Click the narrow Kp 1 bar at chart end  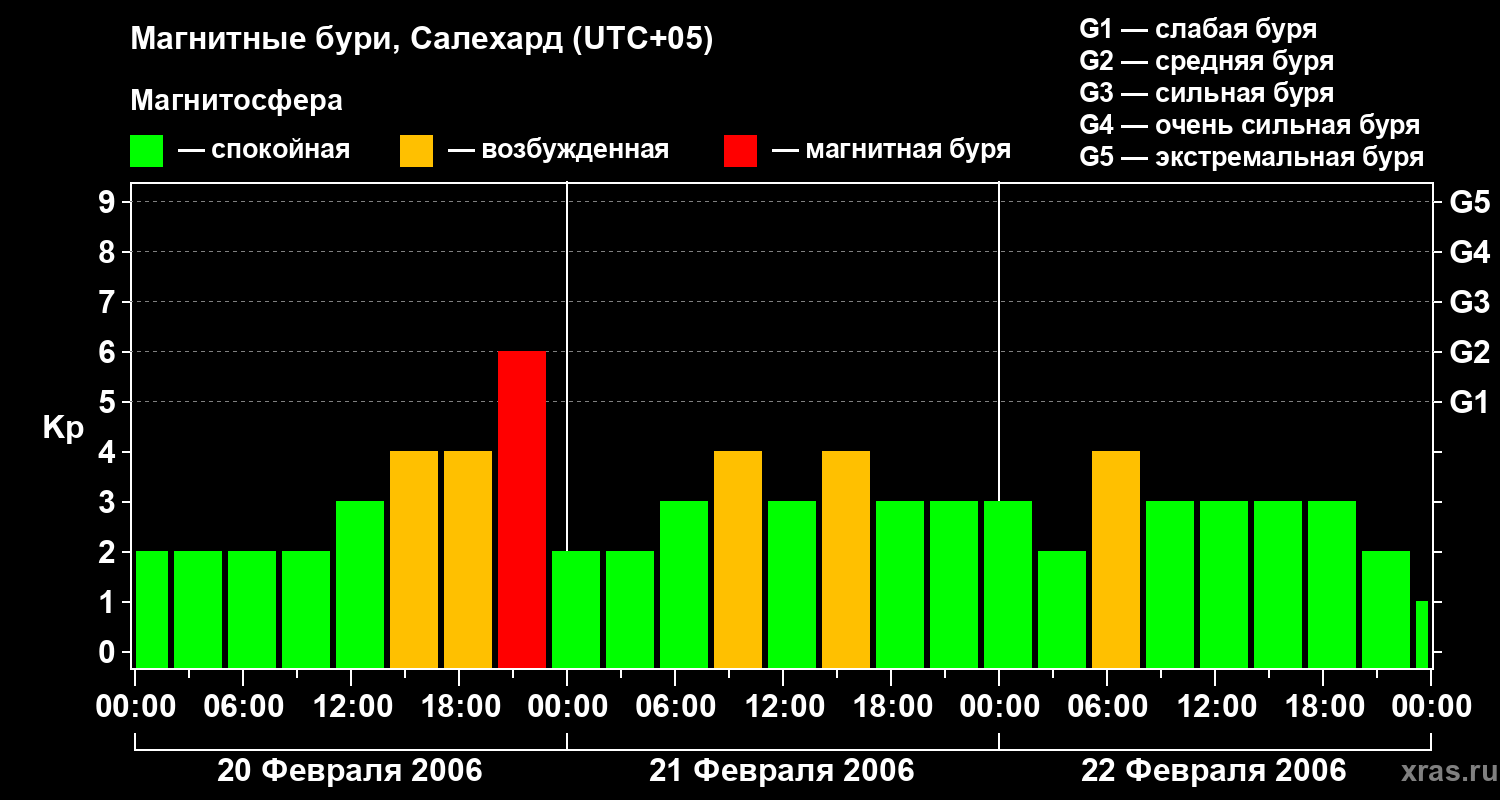click(1422, 635)
